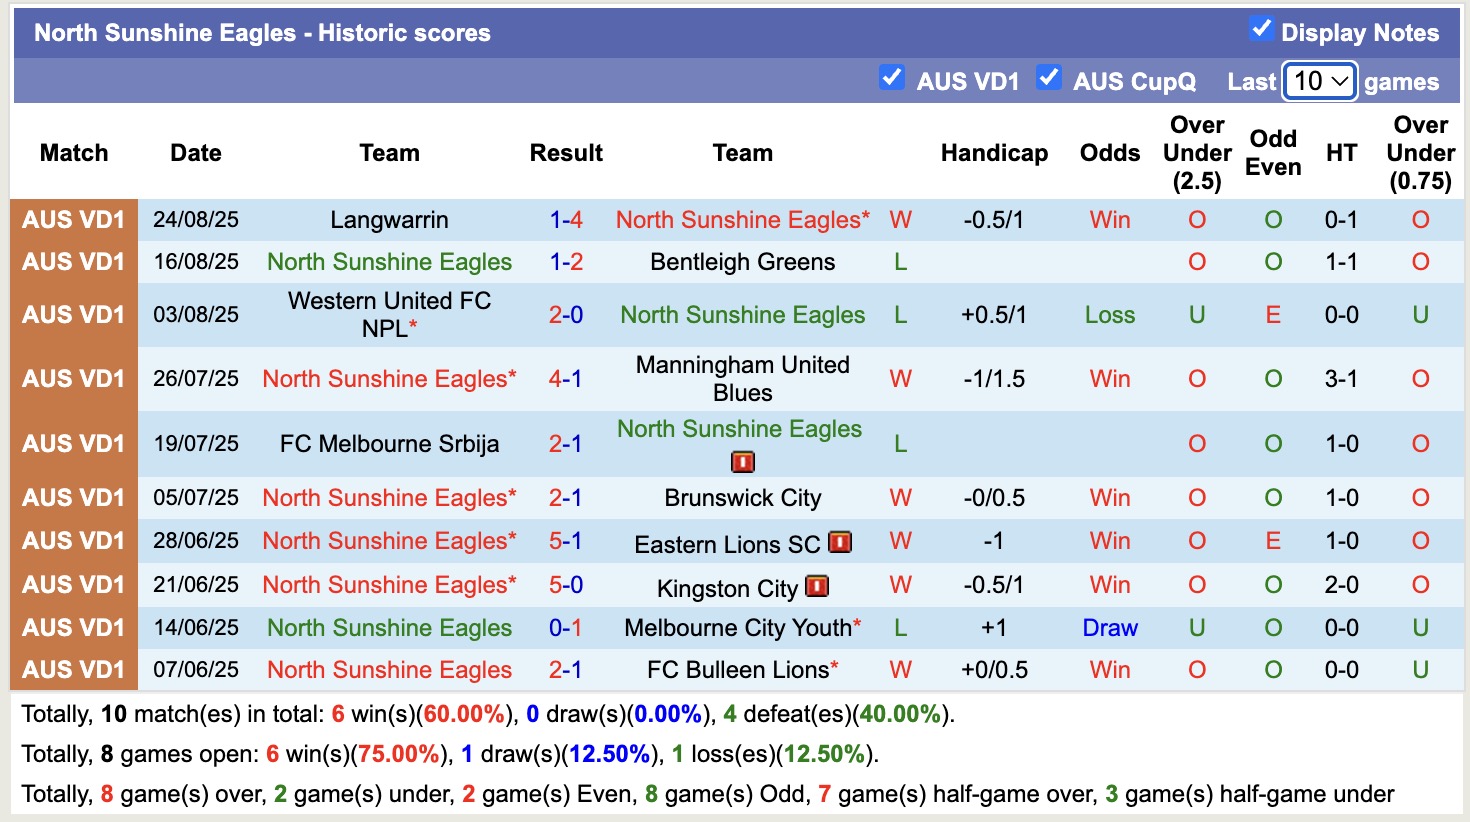Click red card icon under North Sunshine Eagles
The height and width of the screenshot is (822, 1470).
[742, 462]
